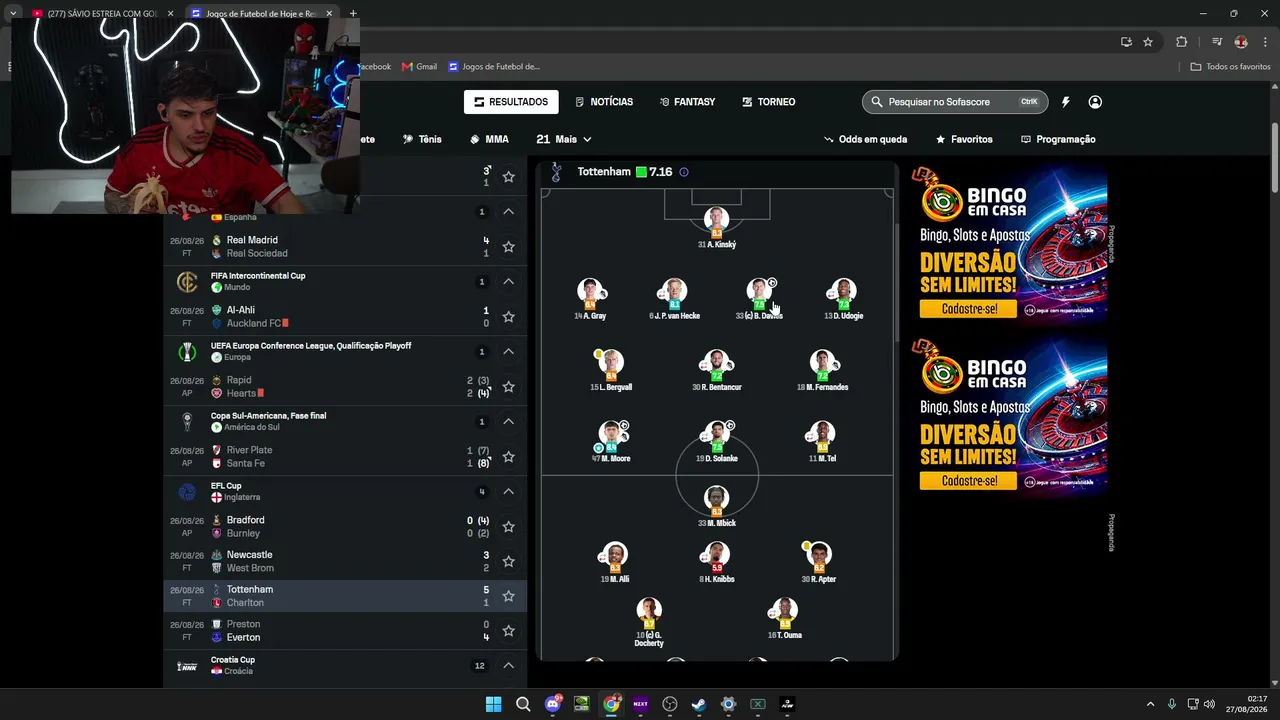Click the info icon next to Tottenham 7.16
This screenshot has height=720, width=1280.
coord(684,172)
